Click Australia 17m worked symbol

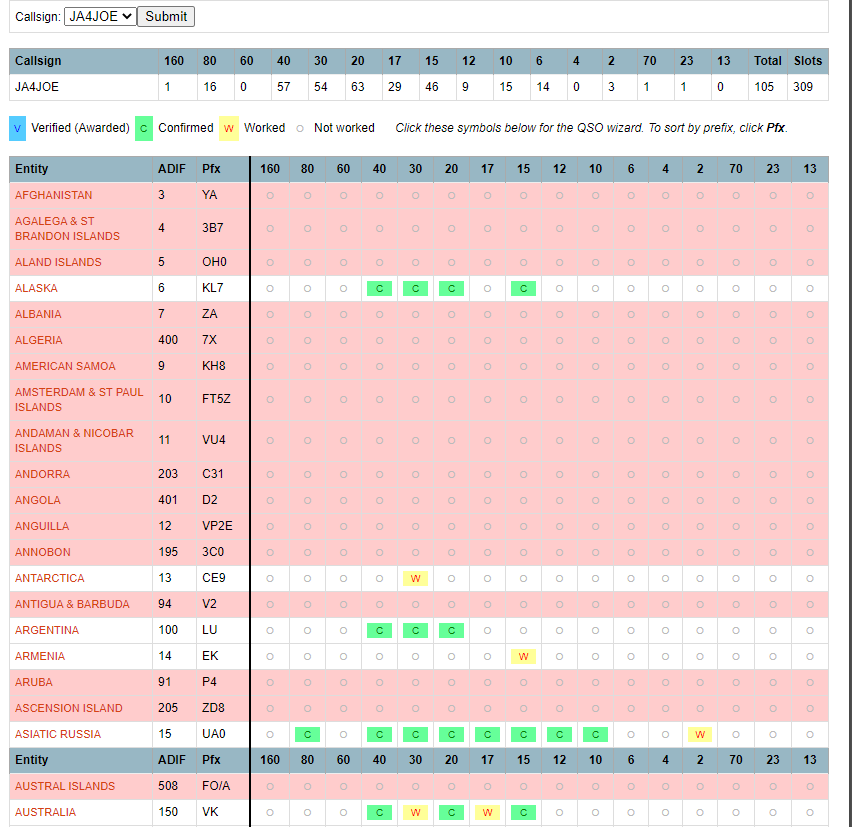point(487,812)
